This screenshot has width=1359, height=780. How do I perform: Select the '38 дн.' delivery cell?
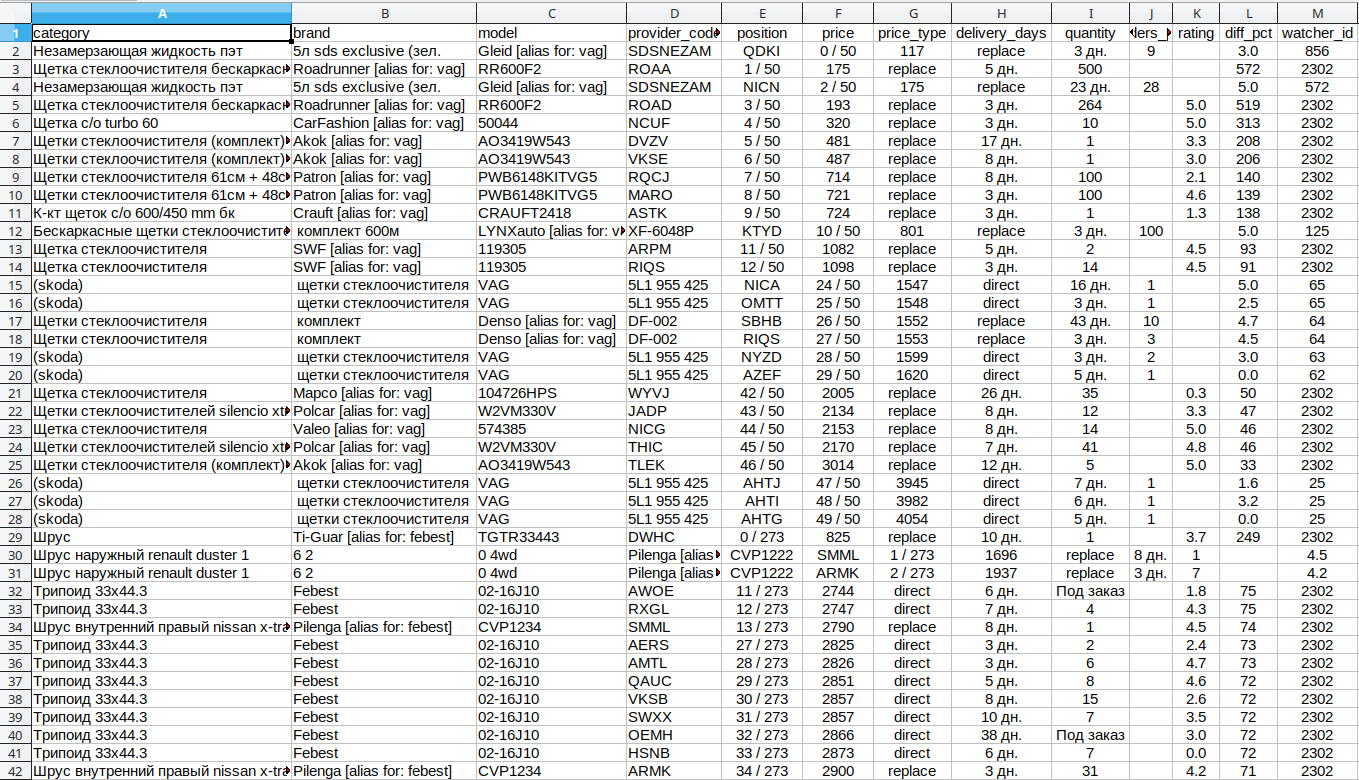pos(1001,735)
